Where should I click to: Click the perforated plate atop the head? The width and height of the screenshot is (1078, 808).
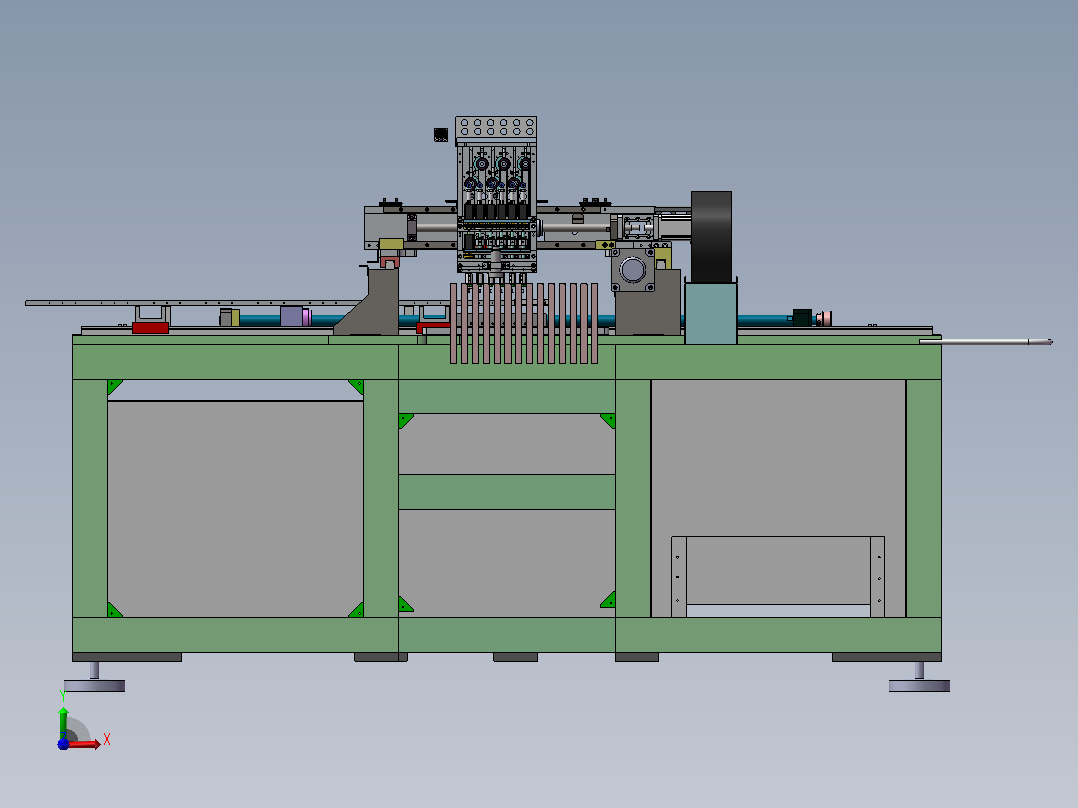(496, 127)
